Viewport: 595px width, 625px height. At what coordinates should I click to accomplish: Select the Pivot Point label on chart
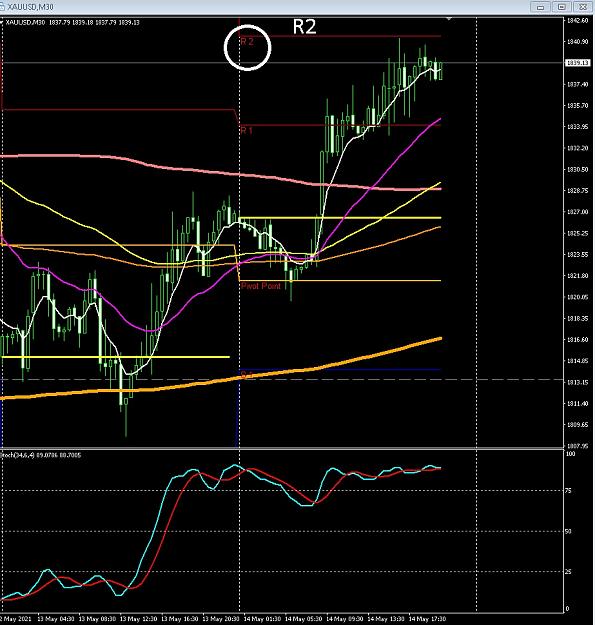pyautogui.click(x=261, y=286)
